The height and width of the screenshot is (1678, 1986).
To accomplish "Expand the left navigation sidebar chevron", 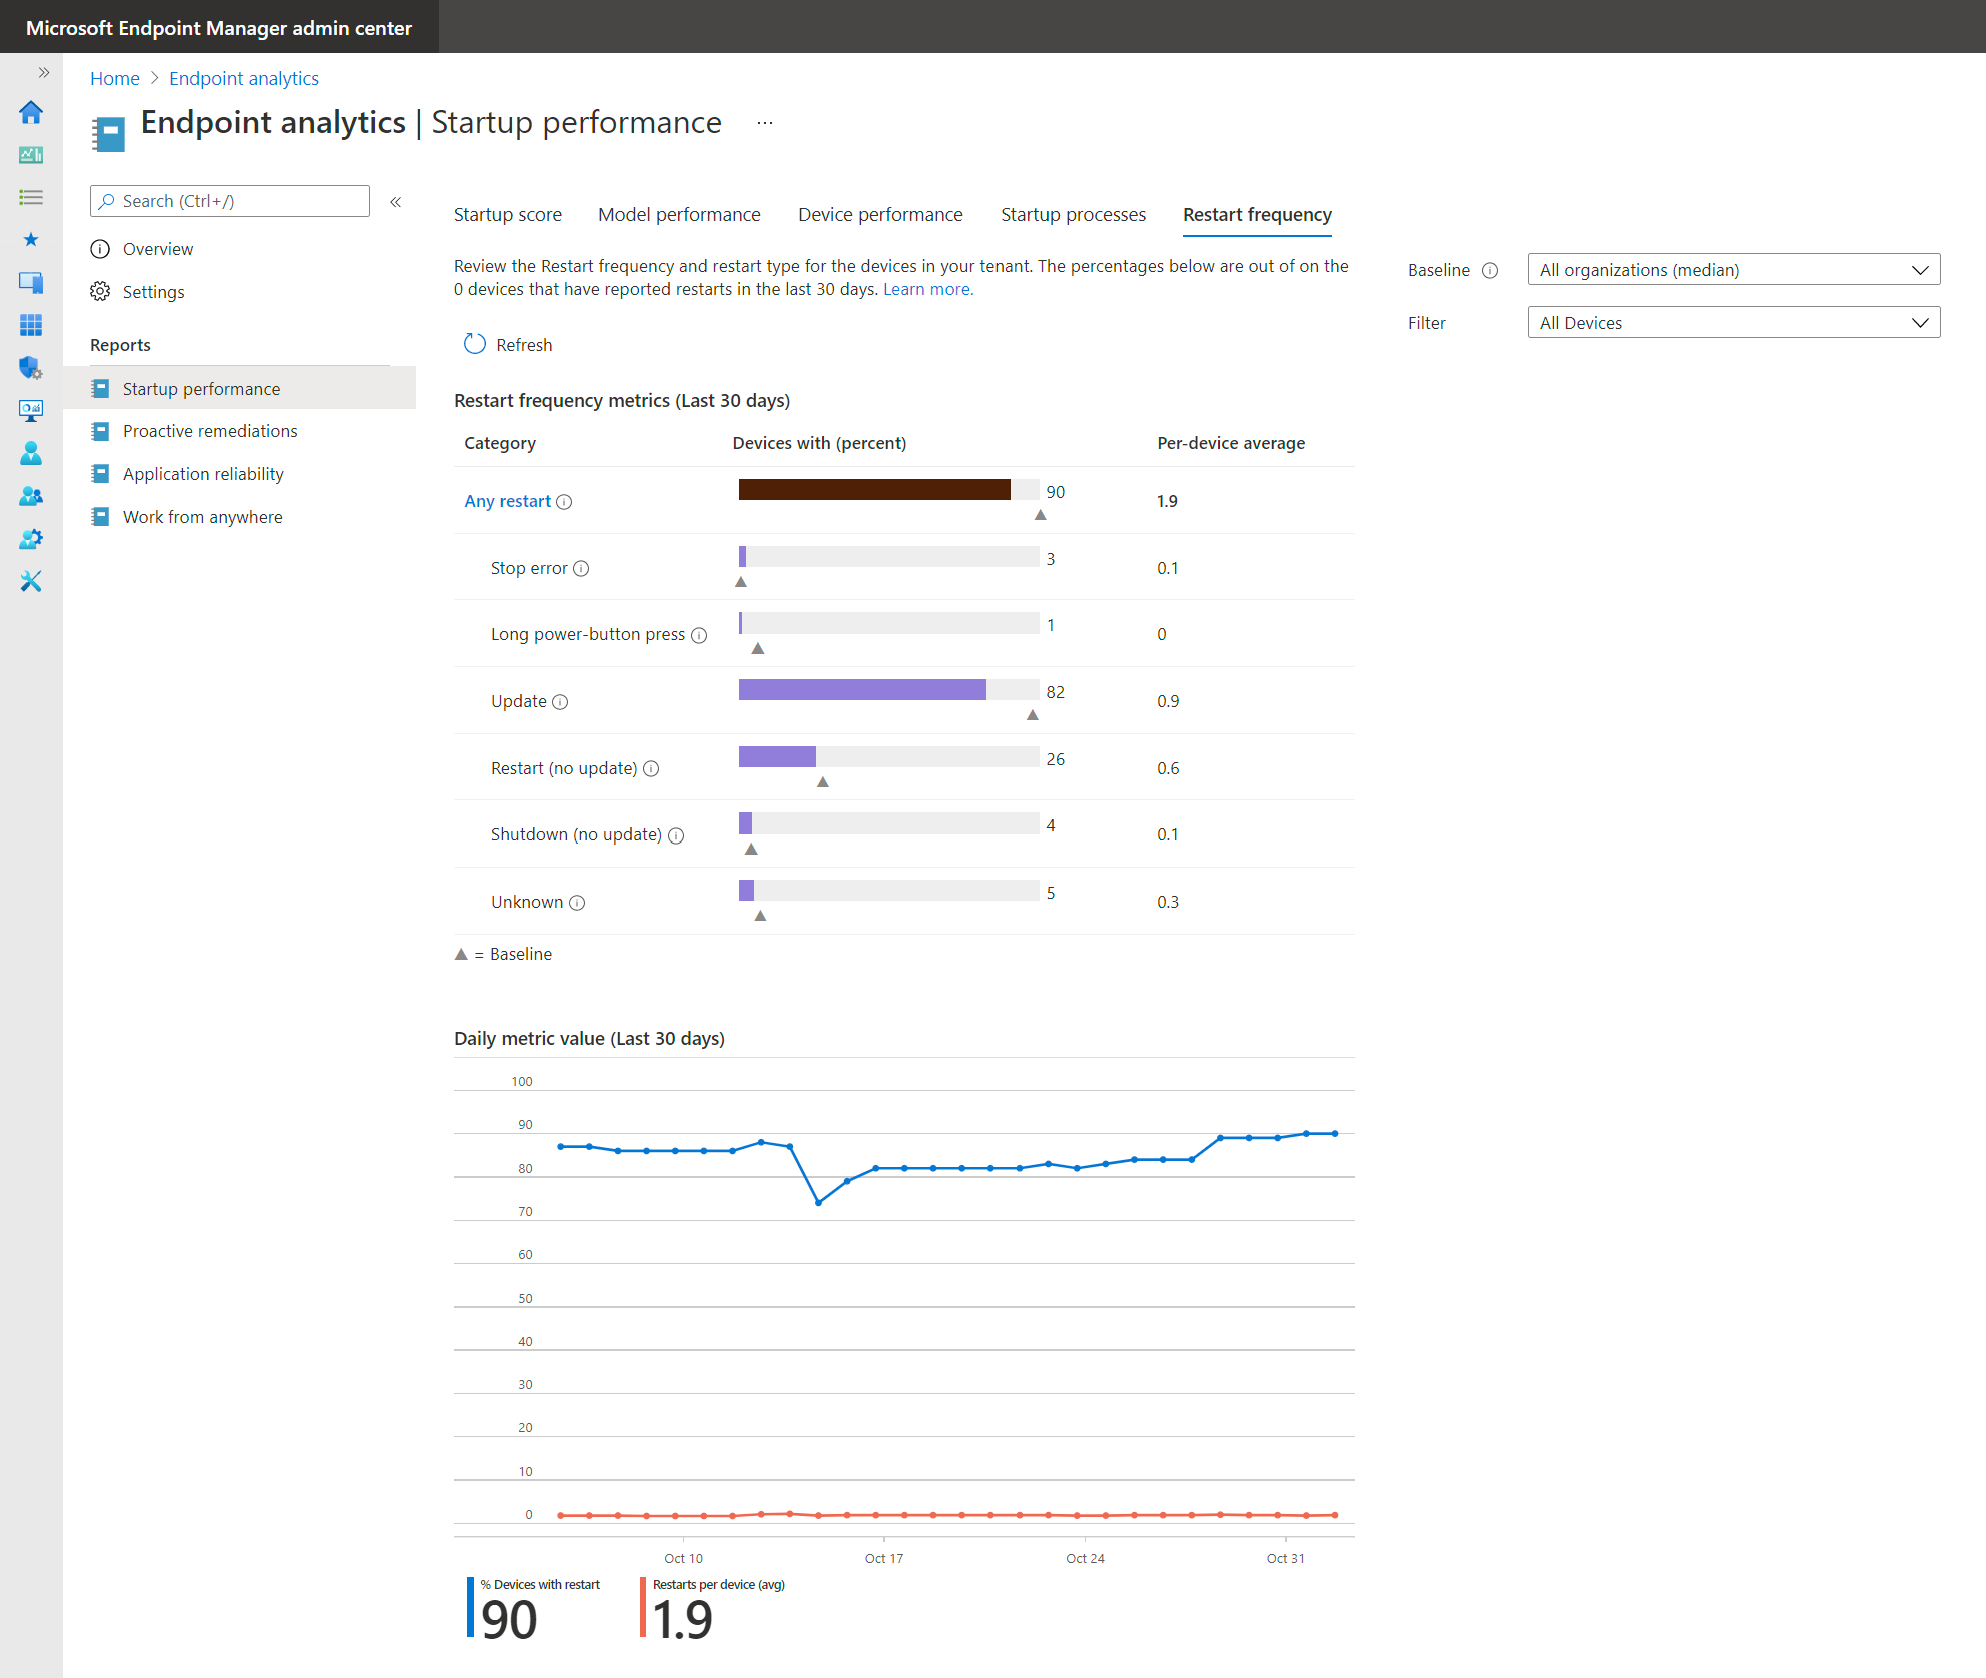I will coord(43,72).
